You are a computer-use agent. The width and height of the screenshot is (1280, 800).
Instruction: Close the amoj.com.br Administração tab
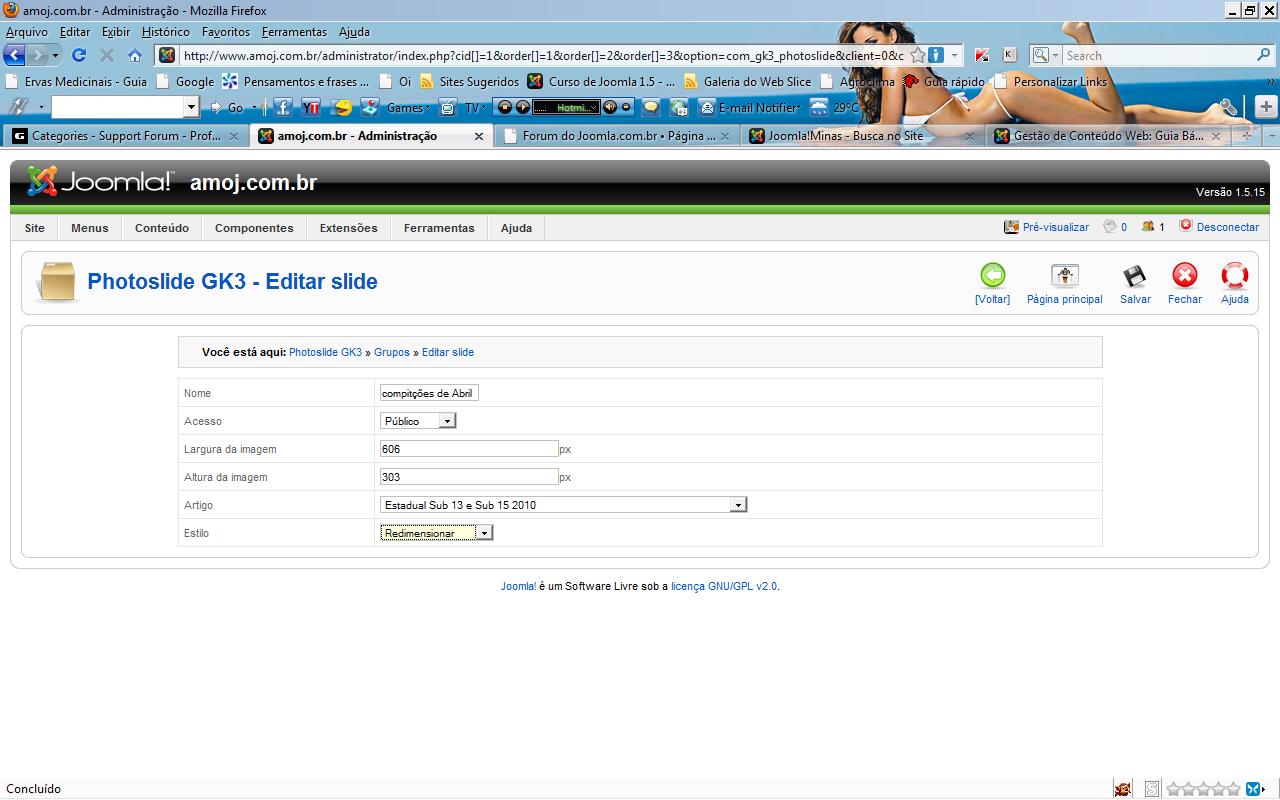[481, 136]
